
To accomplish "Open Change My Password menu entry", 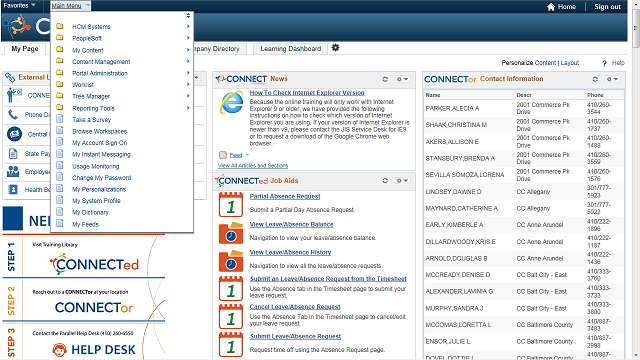I will coord(102,178).
